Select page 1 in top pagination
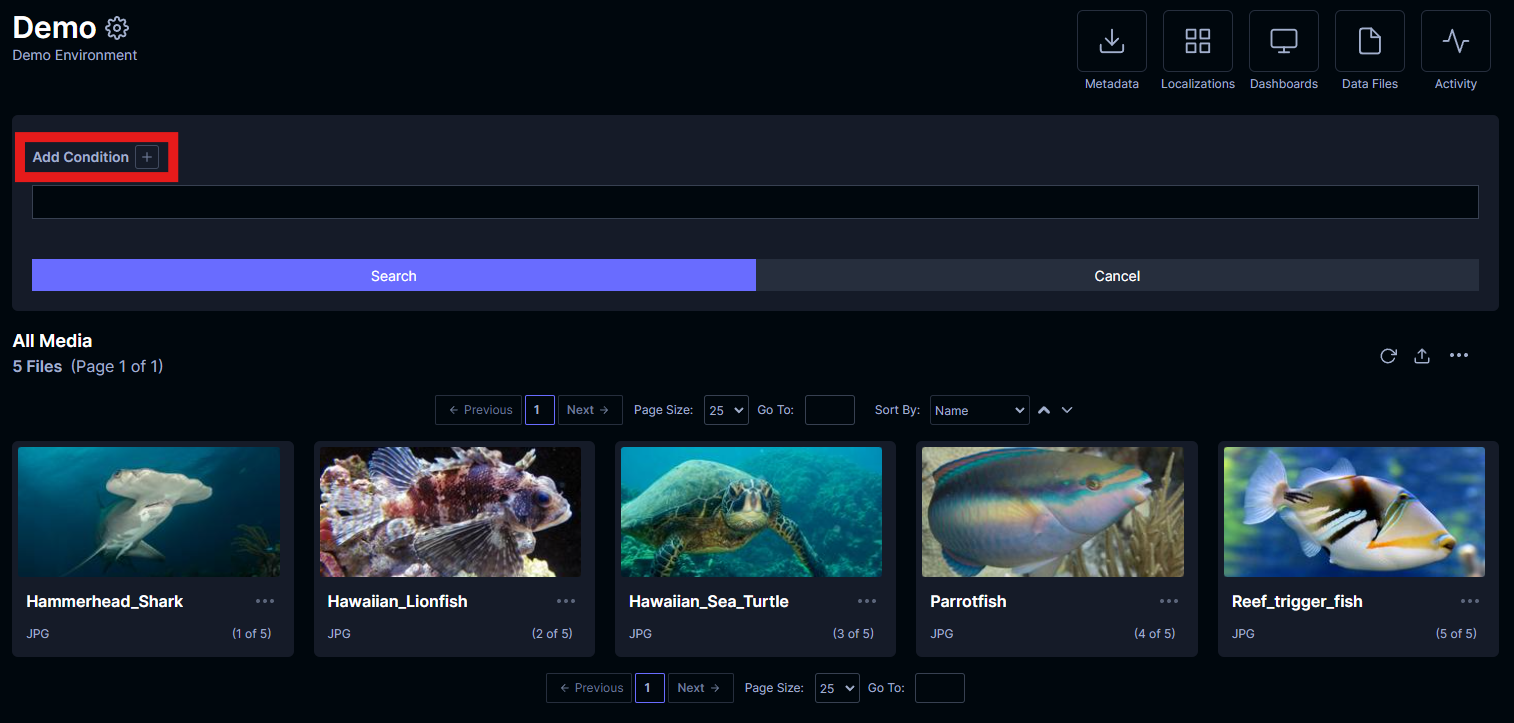Viewport: 1514px width, 723px height. pyautogui.click(x=540, y=410)
